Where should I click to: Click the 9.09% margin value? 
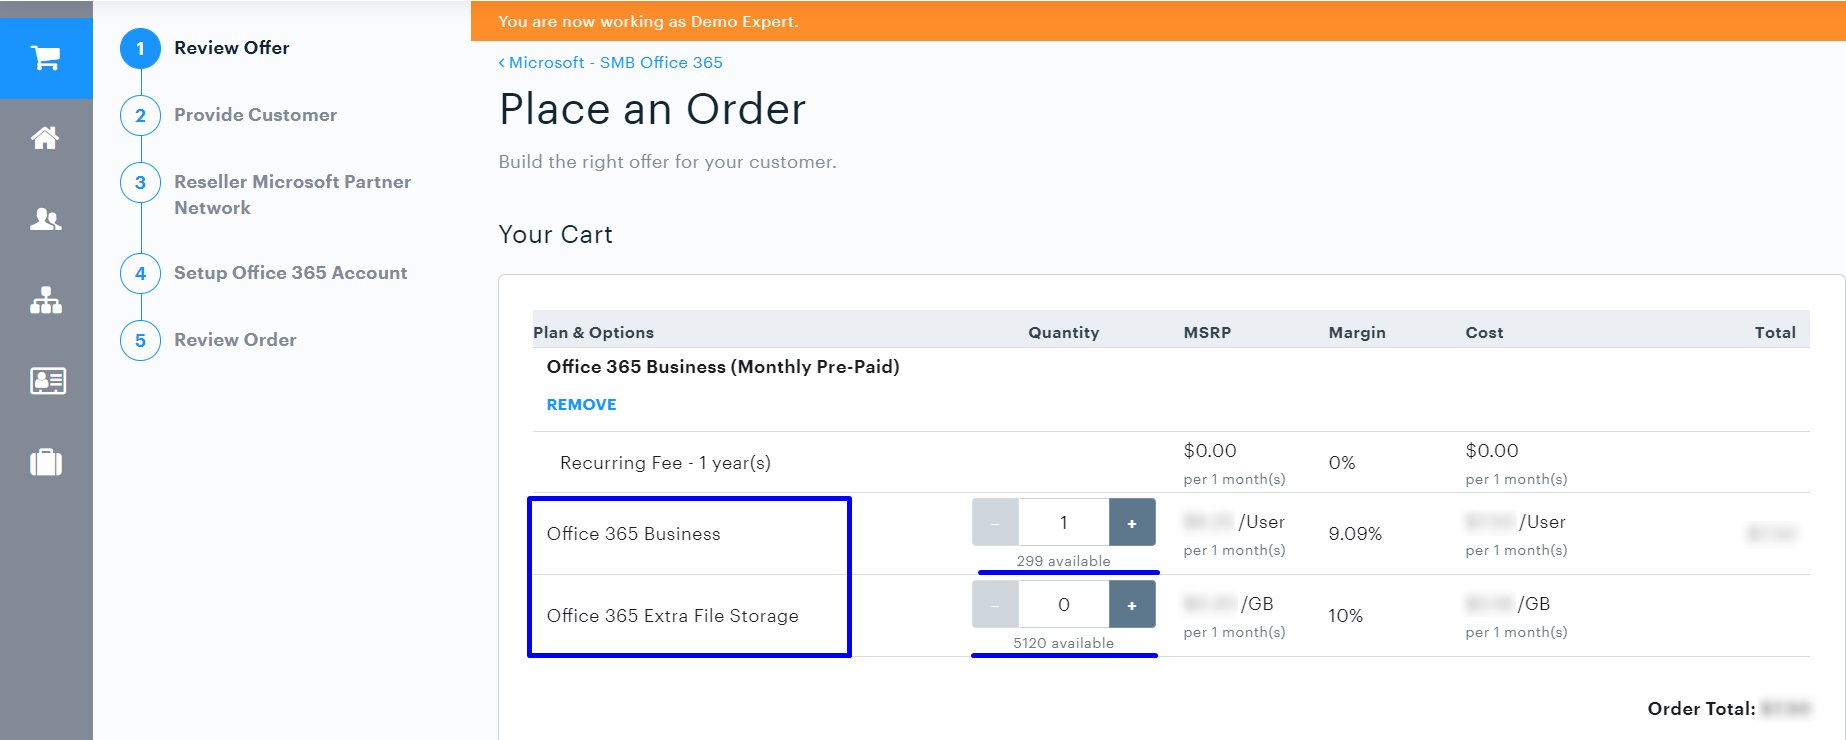tap(1355, 534)
